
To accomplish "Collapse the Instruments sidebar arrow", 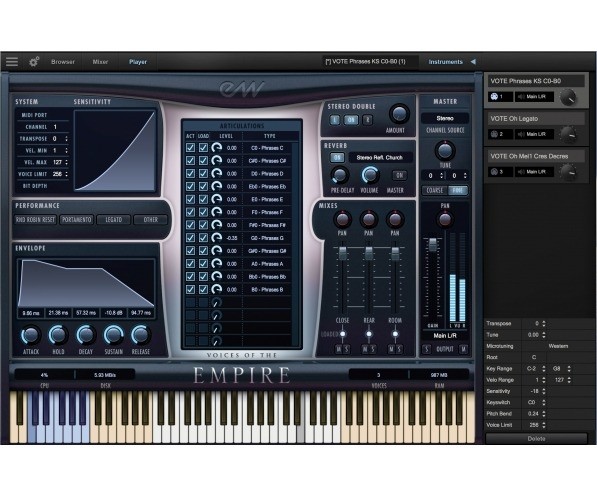I will 473,61.
